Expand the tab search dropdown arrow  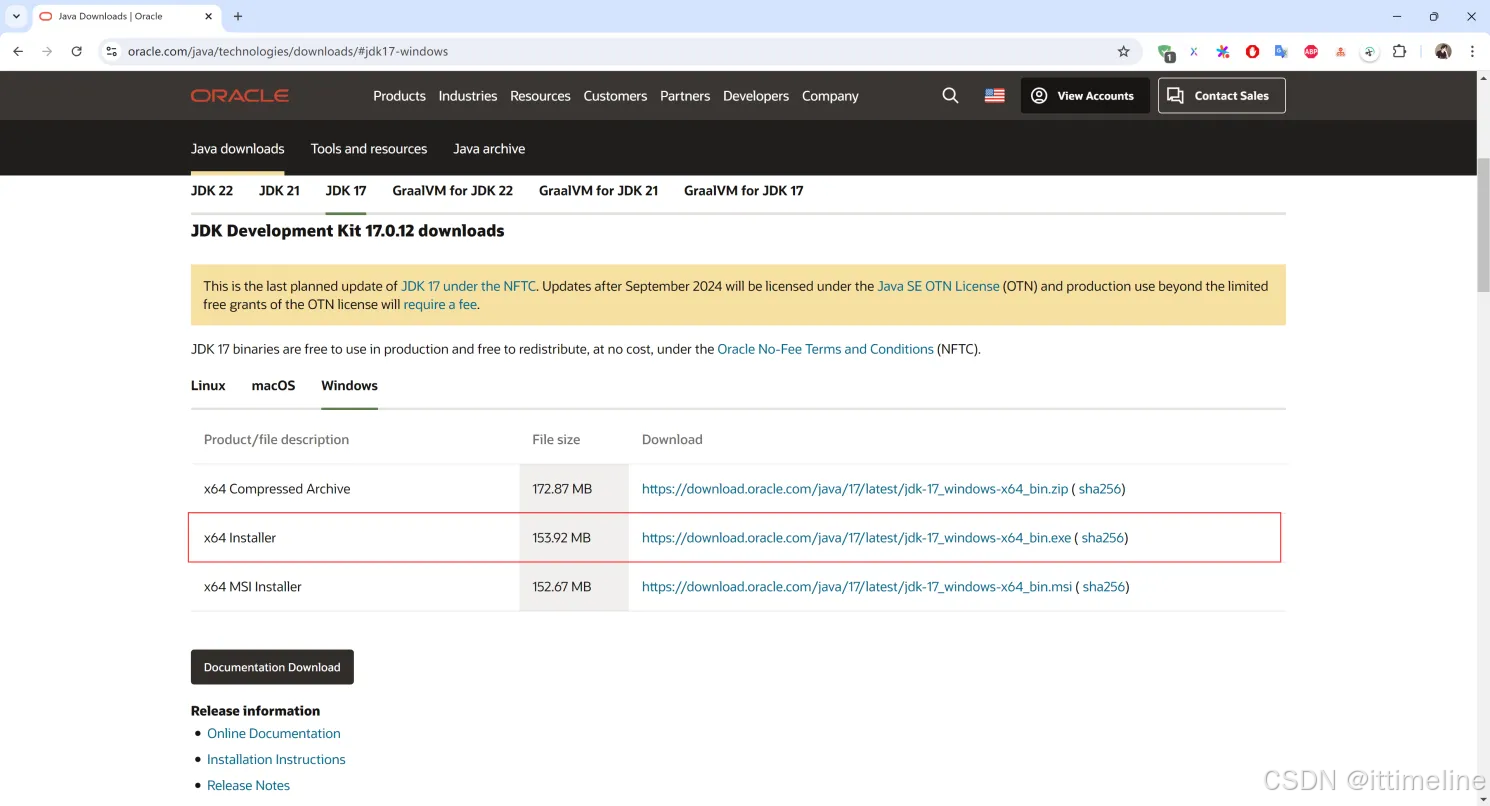tap(16, 16)
